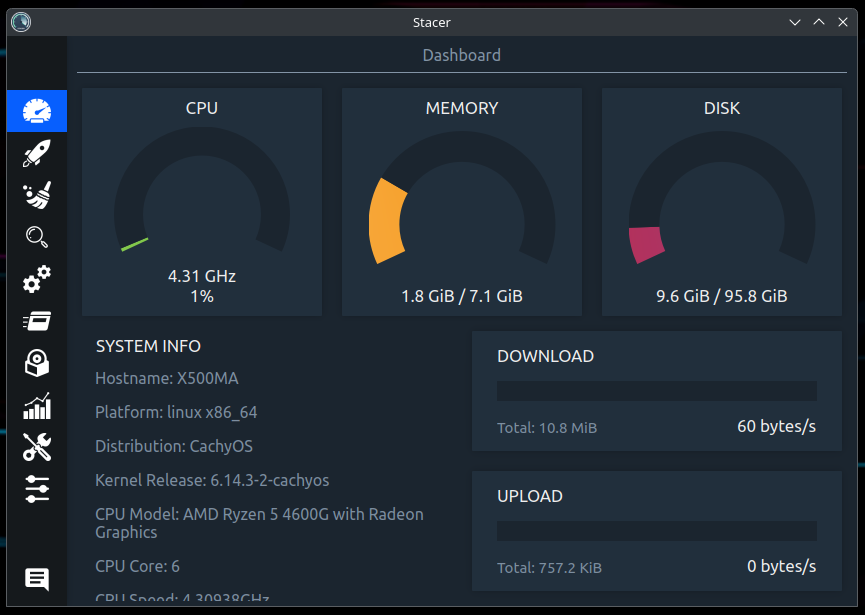
Task: Close the Stacer window
Action: 842,22
